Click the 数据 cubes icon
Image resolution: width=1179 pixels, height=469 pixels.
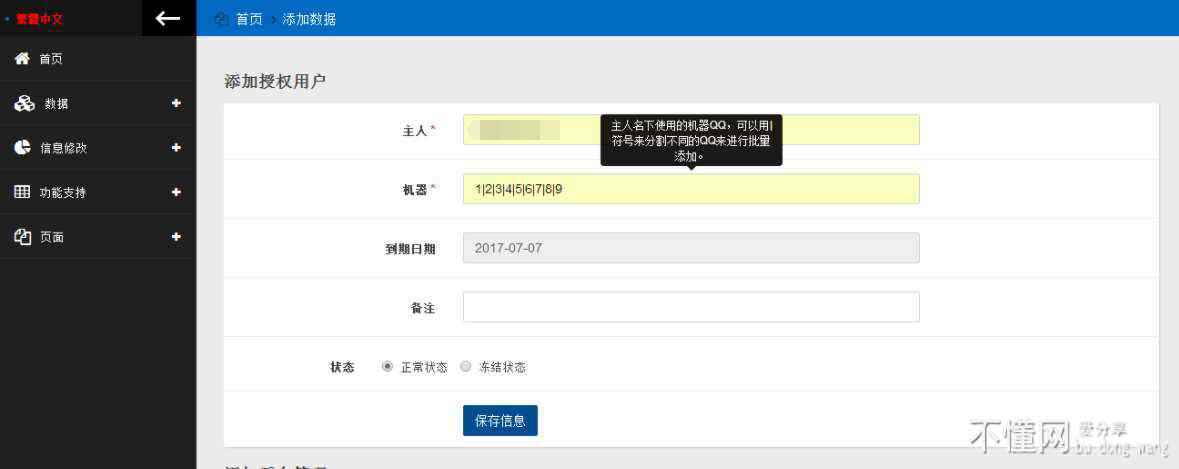(24, 103)
